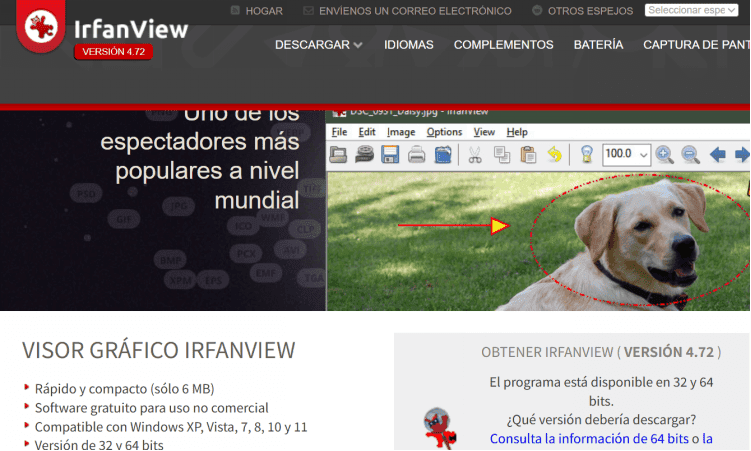Open the View menu in the IrfanView window
The width and height of the screenshot is (751, 451).
point(484,132)
